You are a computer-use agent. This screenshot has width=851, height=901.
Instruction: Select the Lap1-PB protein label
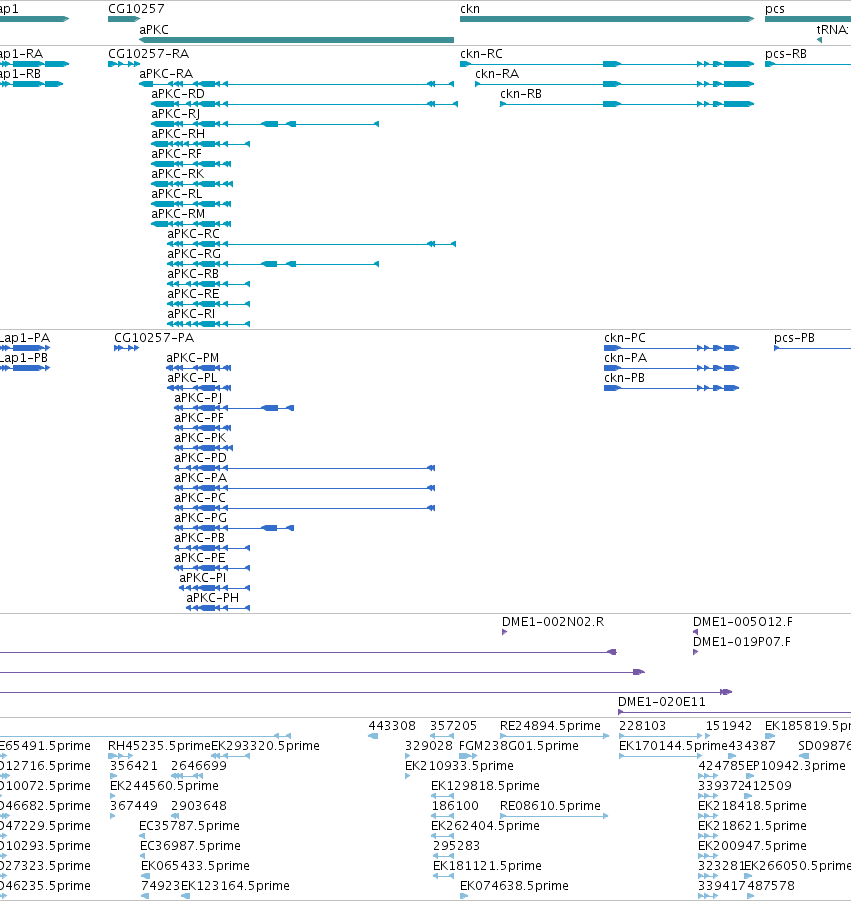click(x=24, y=357)
